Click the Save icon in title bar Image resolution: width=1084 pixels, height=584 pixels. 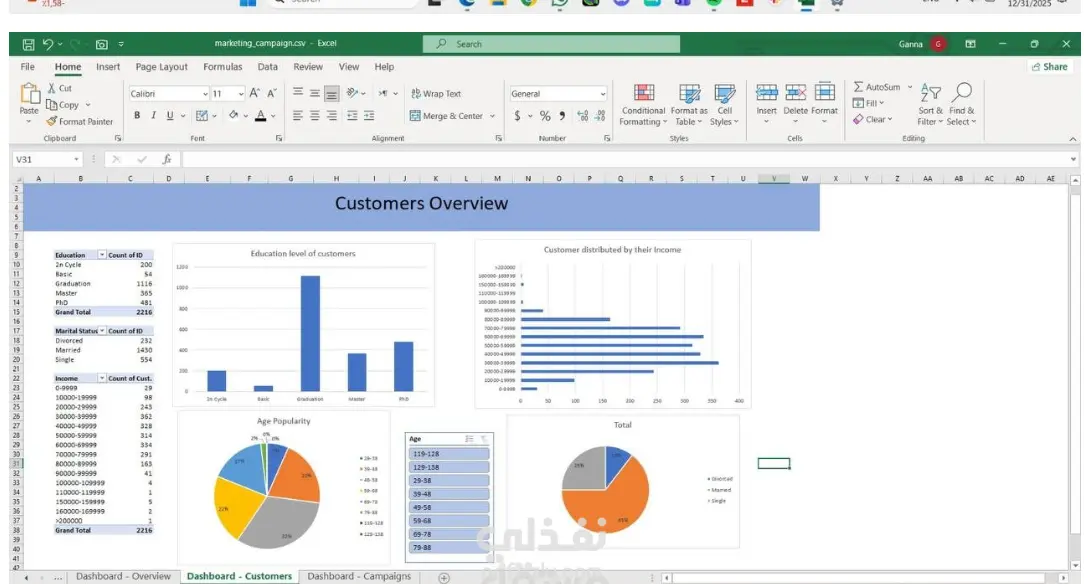(28, 44)
